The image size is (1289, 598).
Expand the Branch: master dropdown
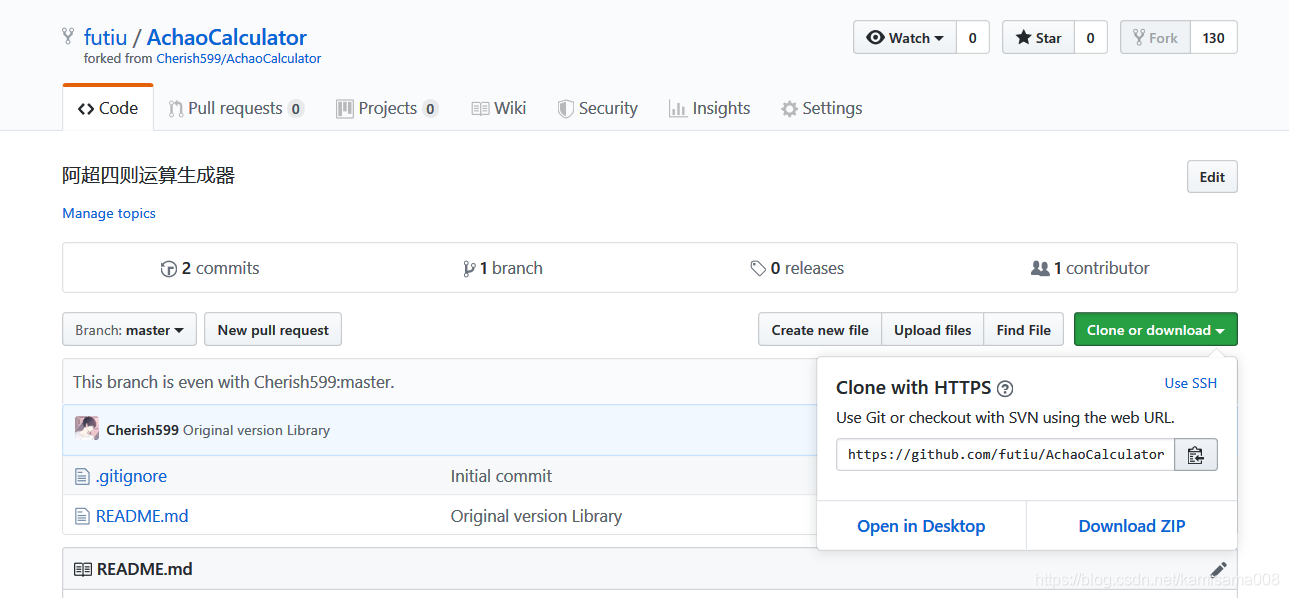(x=129, y=330)
